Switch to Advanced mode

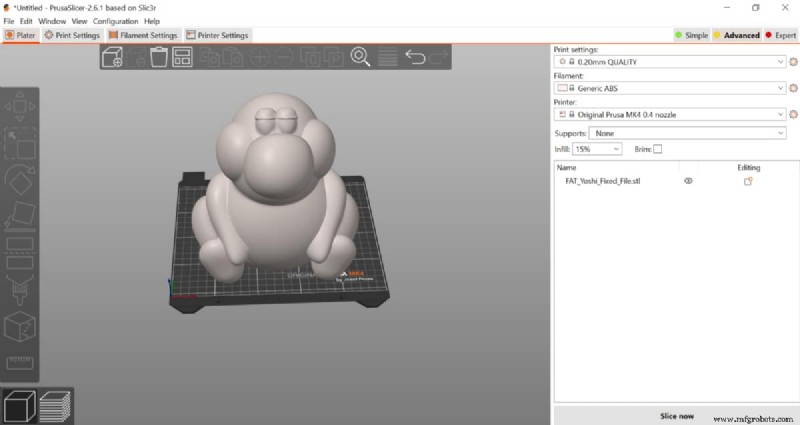tap(737, 35)
